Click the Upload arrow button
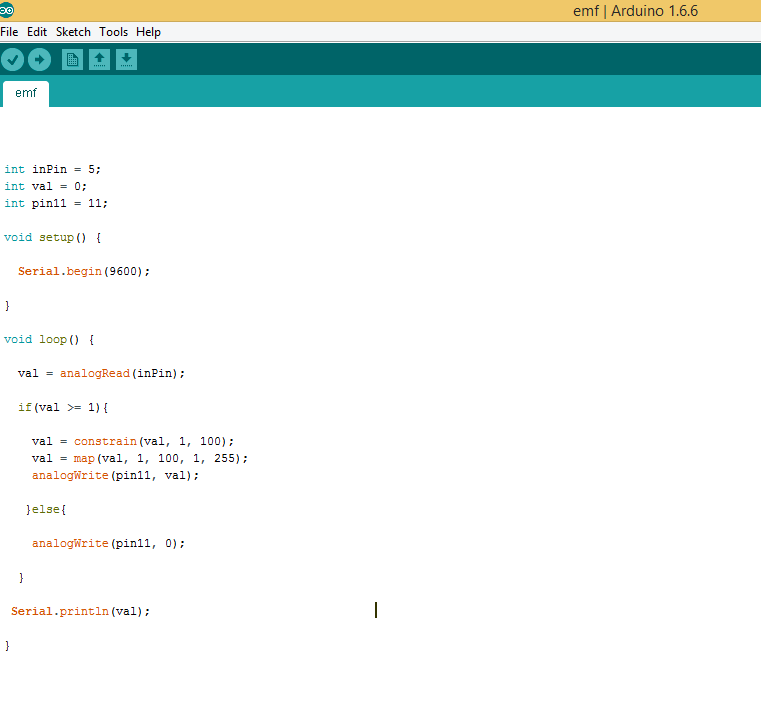 39,60
